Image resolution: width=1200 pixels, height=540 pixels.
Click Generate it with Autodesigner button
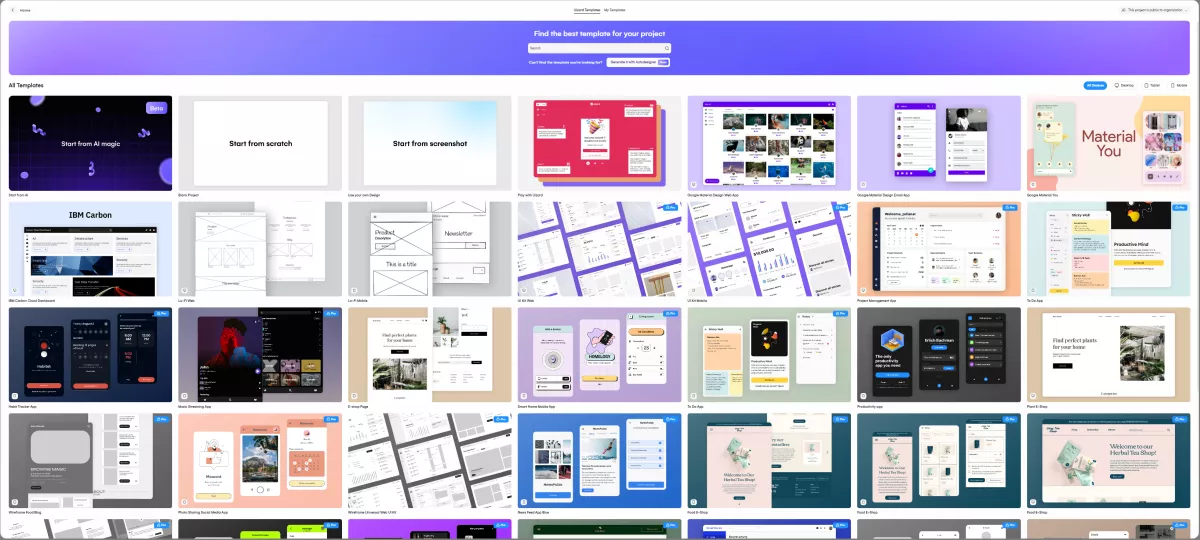pyautogui.click(x=639, y=62)
